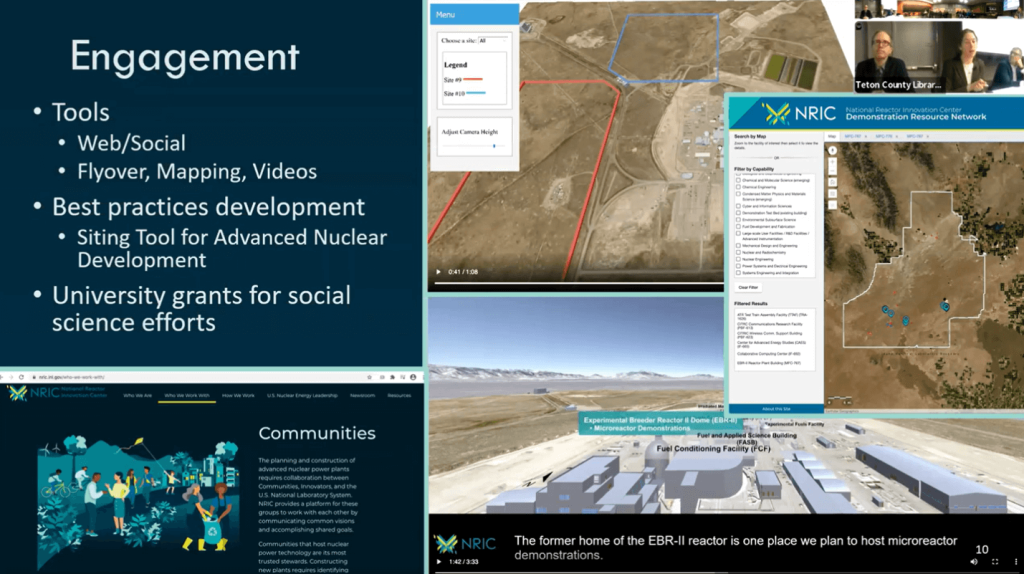
Task: Check Power Systems and Electrical Engineering filter
Action: (x=739, y=266)
